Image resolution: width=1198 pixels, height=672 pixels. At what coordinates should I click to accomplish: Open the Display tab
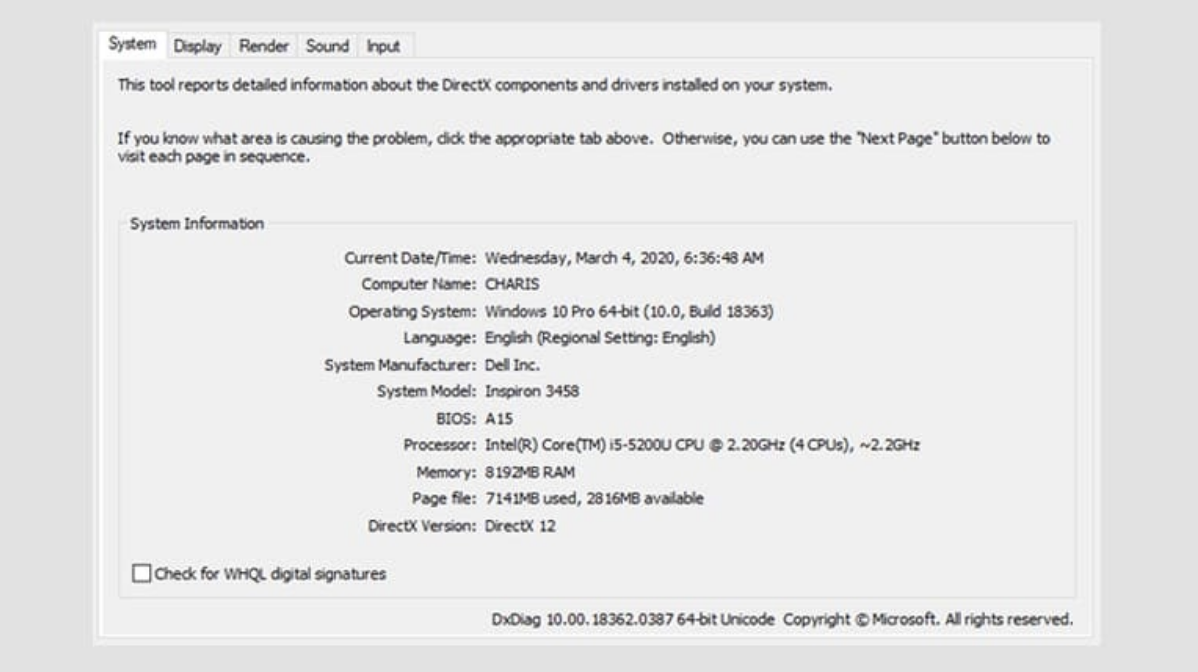(197, 46)
